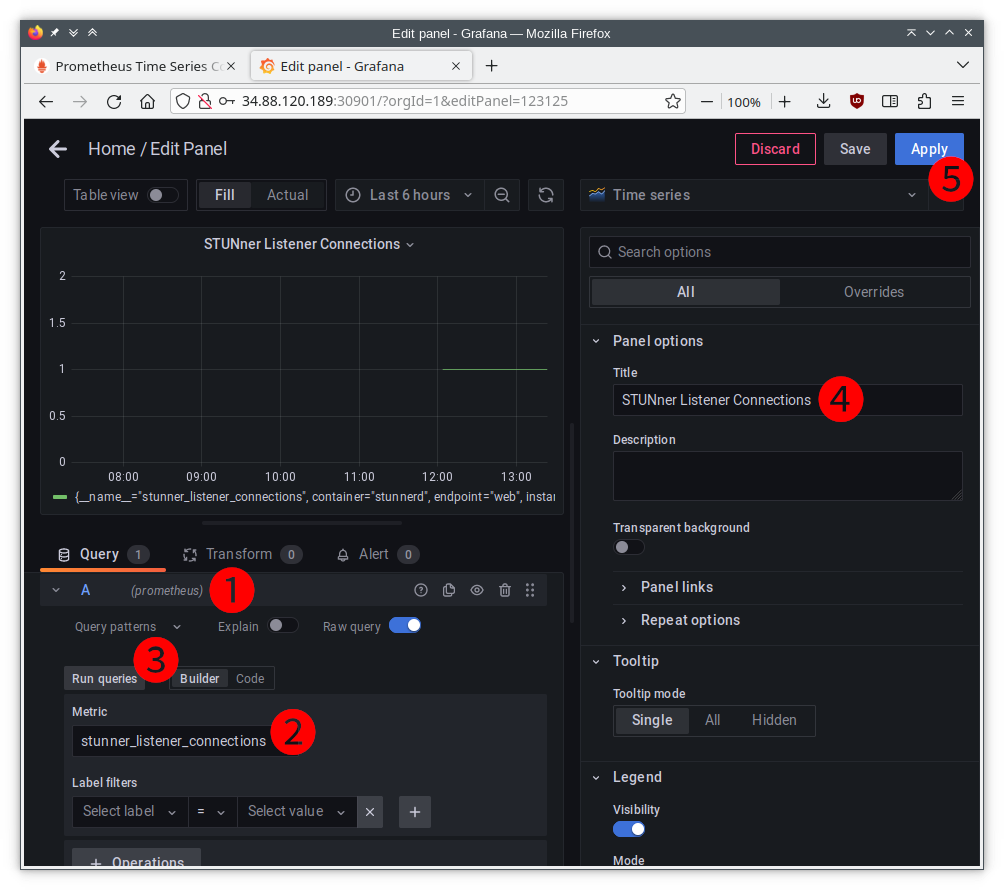
Task: Collapse the Tooltip section
Action: (596, 661)
